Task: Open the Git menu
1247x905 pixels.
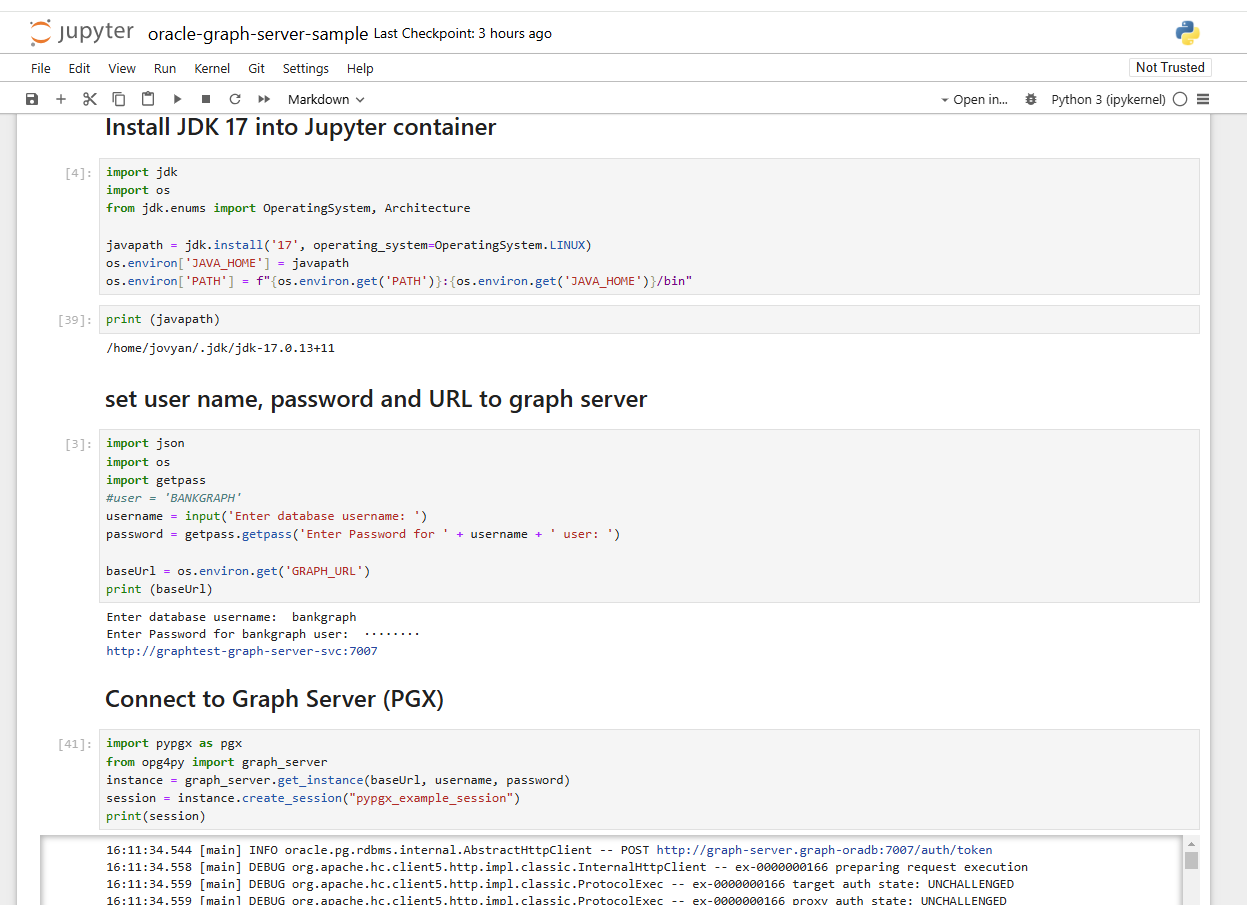Action: (257, 68)
